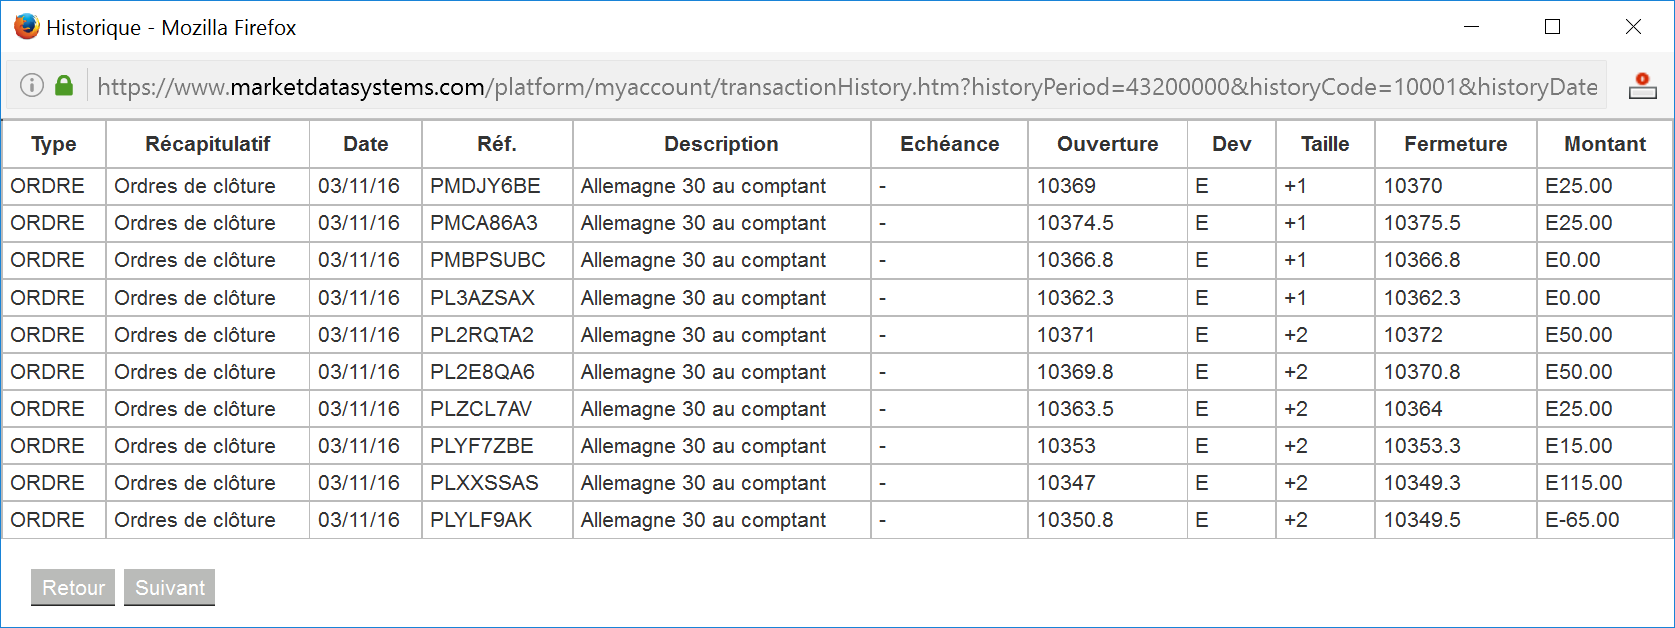Click the E115.00 amount cell
This screenshot has width=1675, height=628.
pyautogui.click(x=1583, y=483)
